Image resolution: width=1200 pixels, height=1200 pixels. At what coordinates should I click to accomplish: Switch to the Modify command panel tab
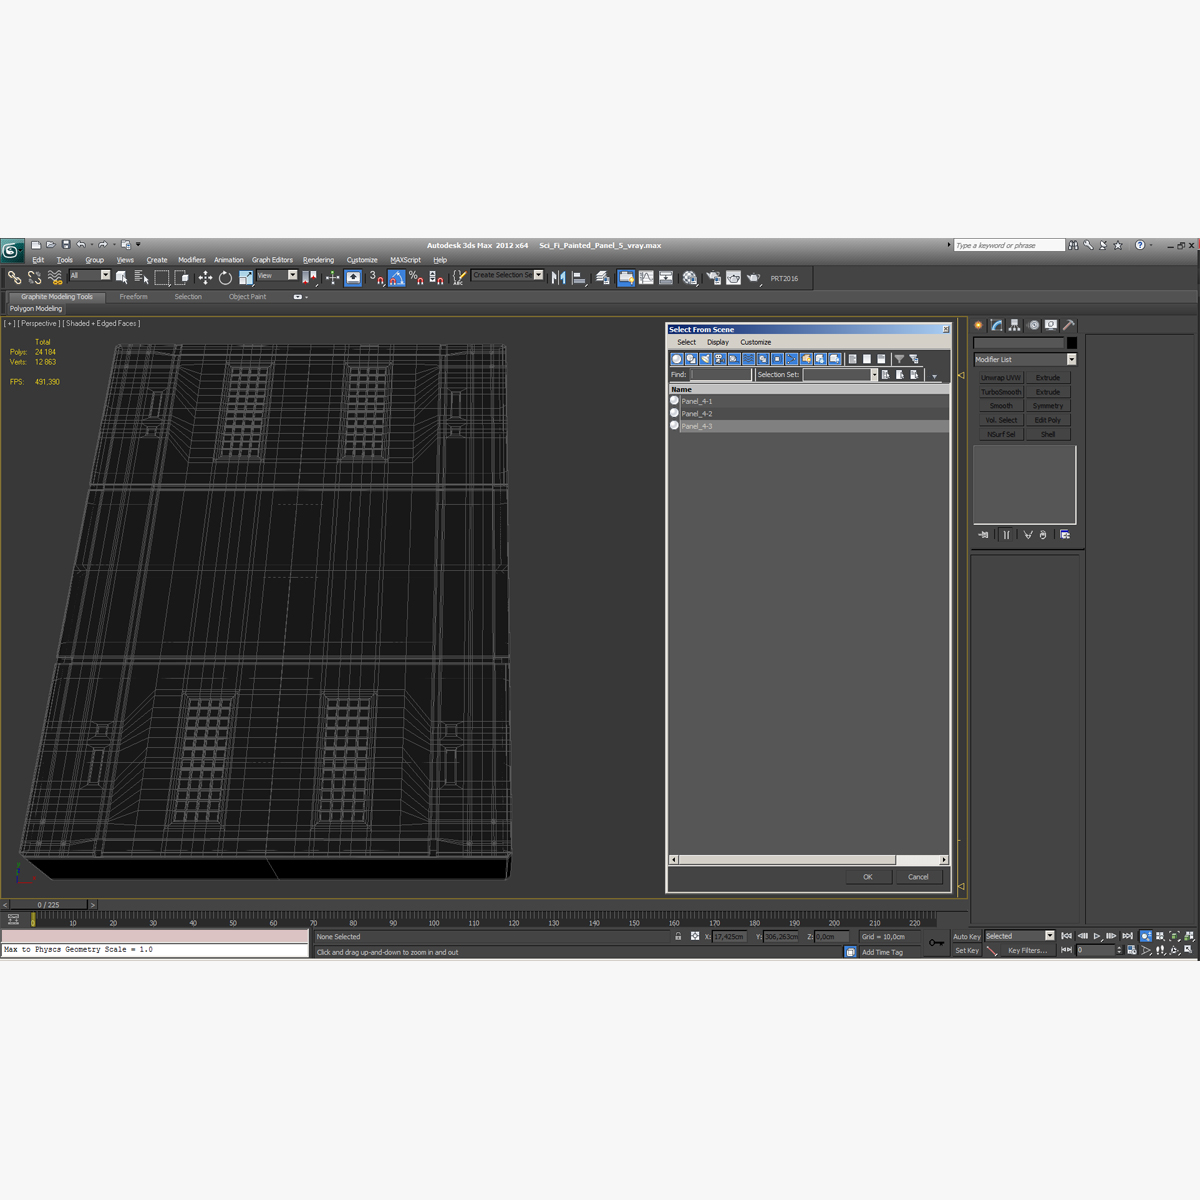pyautogui.click(x=997, y=325)
